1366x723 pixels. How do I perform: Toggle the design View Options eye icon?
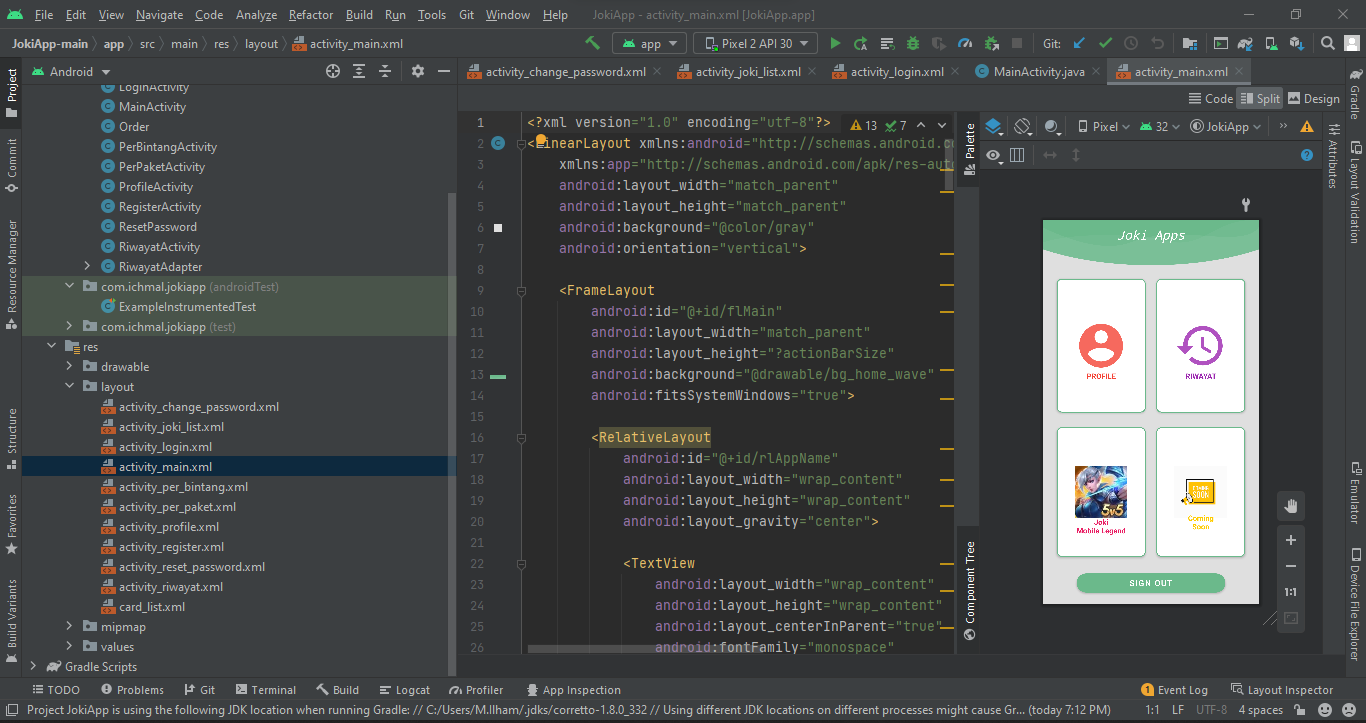(x=994, y=155)
